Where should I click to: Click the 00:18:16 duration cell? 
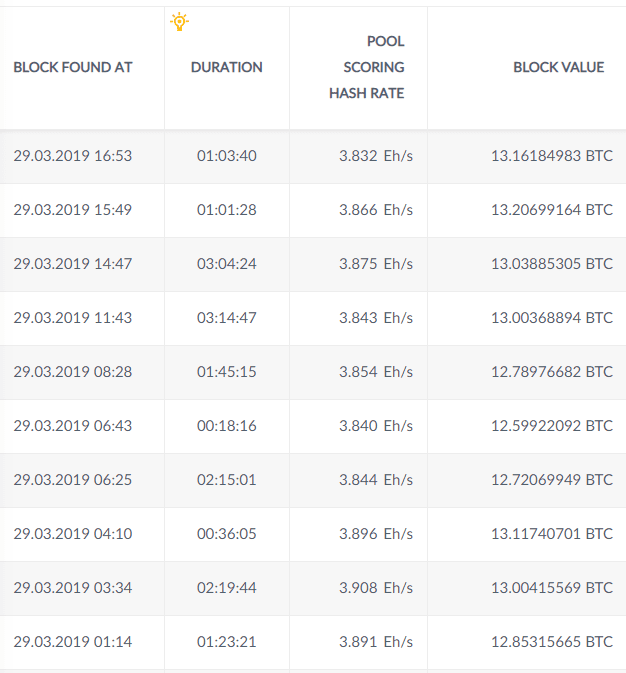coord(227,426)
